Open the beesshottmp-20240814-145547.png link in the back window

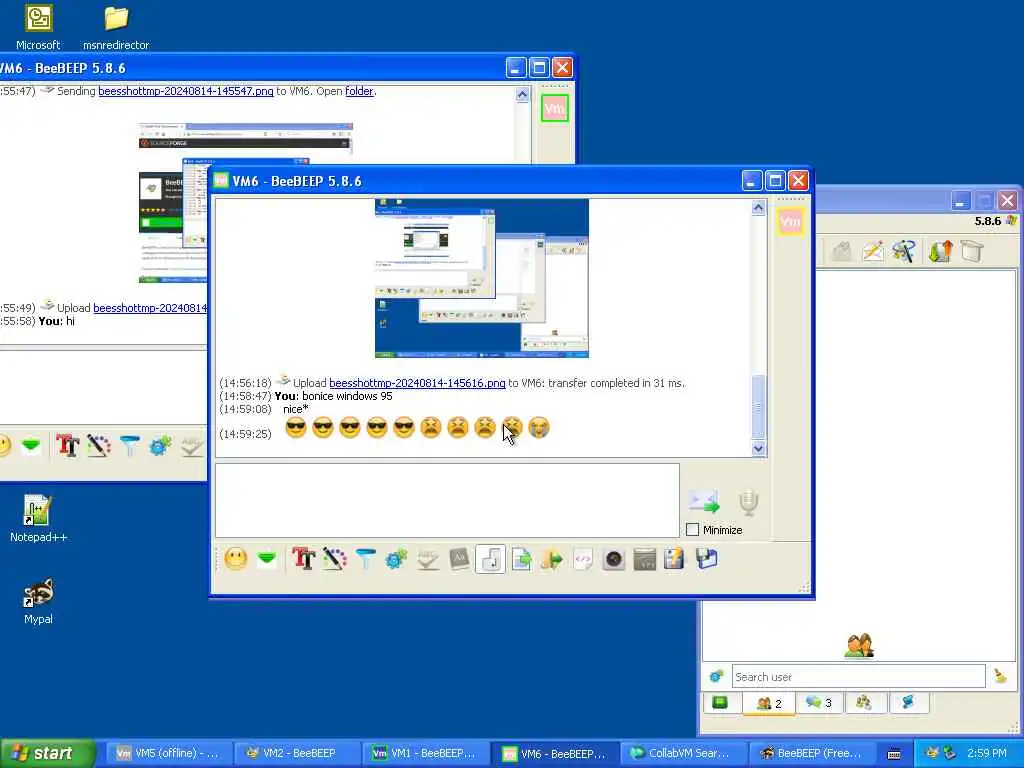point(185,91)
